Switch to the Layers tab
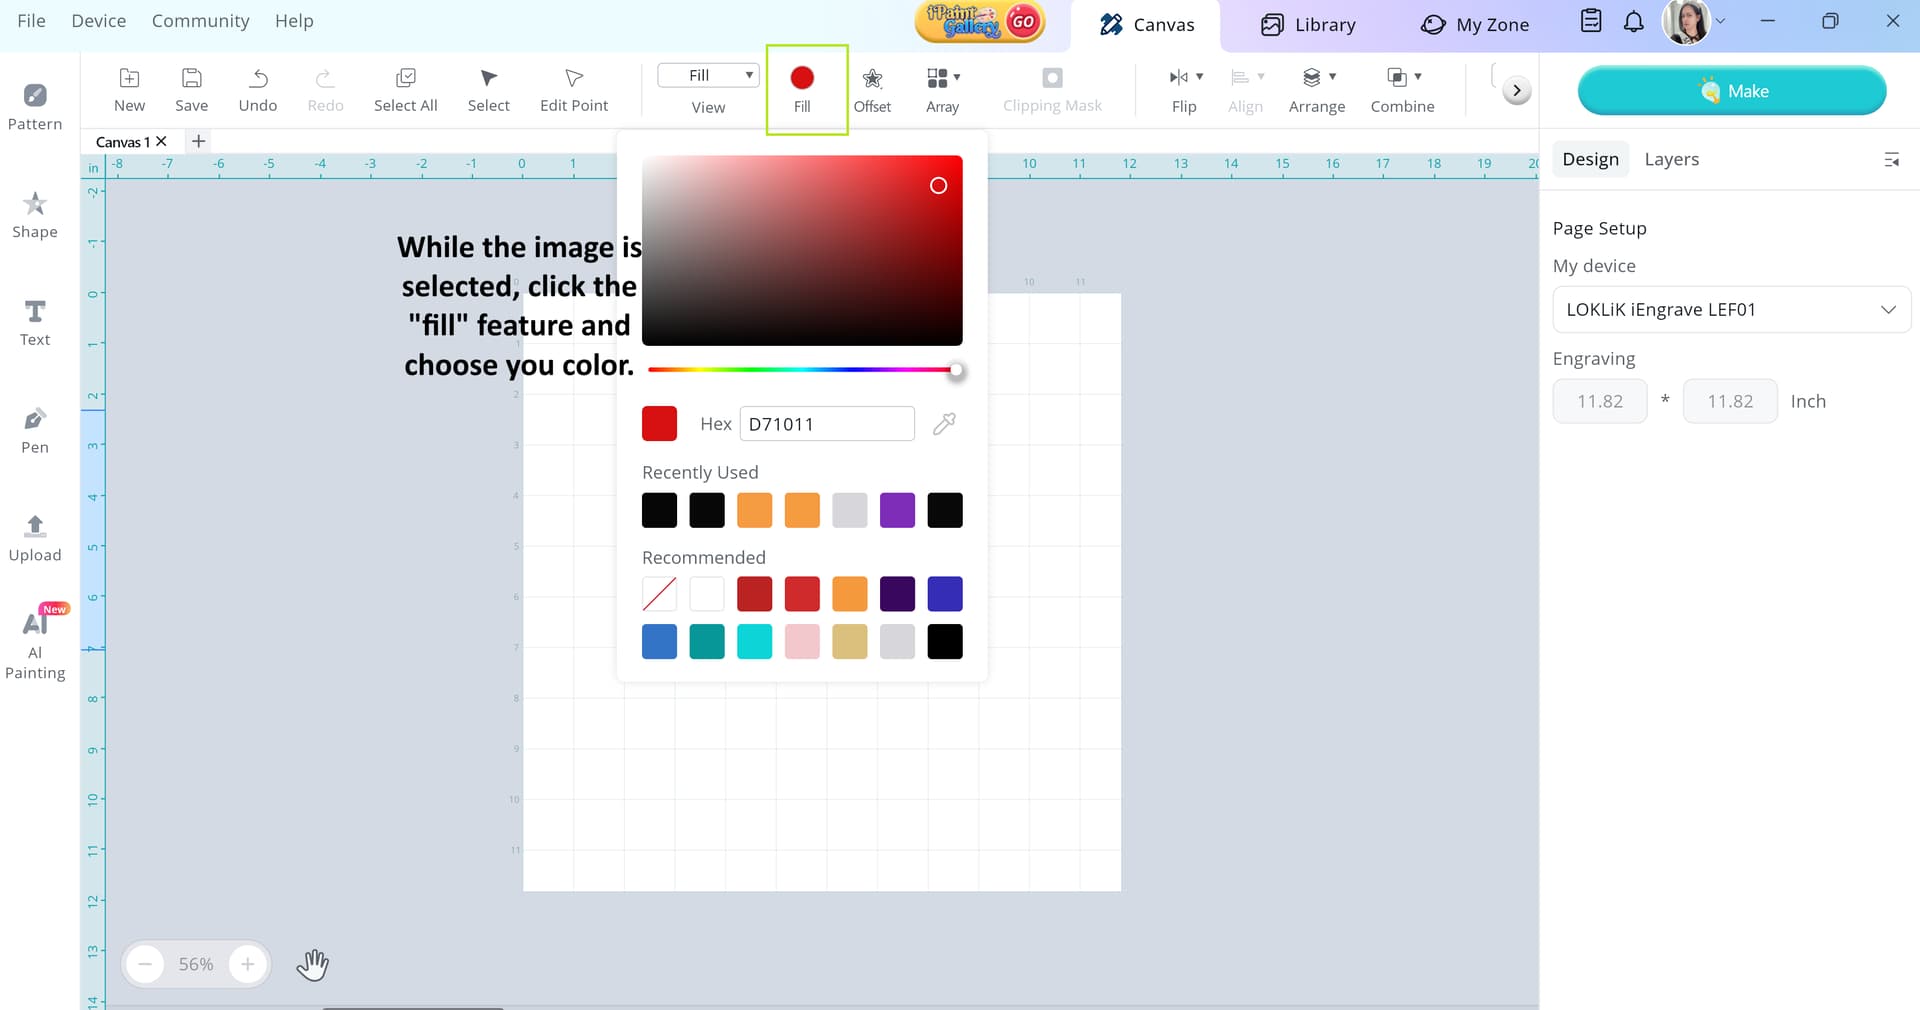Screen dimensions: 1920x1010 [1671, 159]
